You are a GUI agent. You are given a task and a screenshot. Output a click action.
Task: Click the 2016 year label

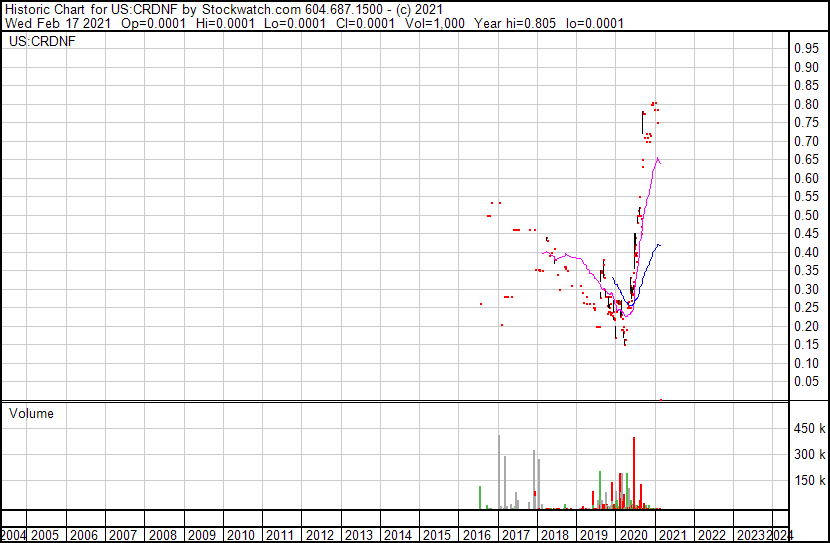[477, 535]
